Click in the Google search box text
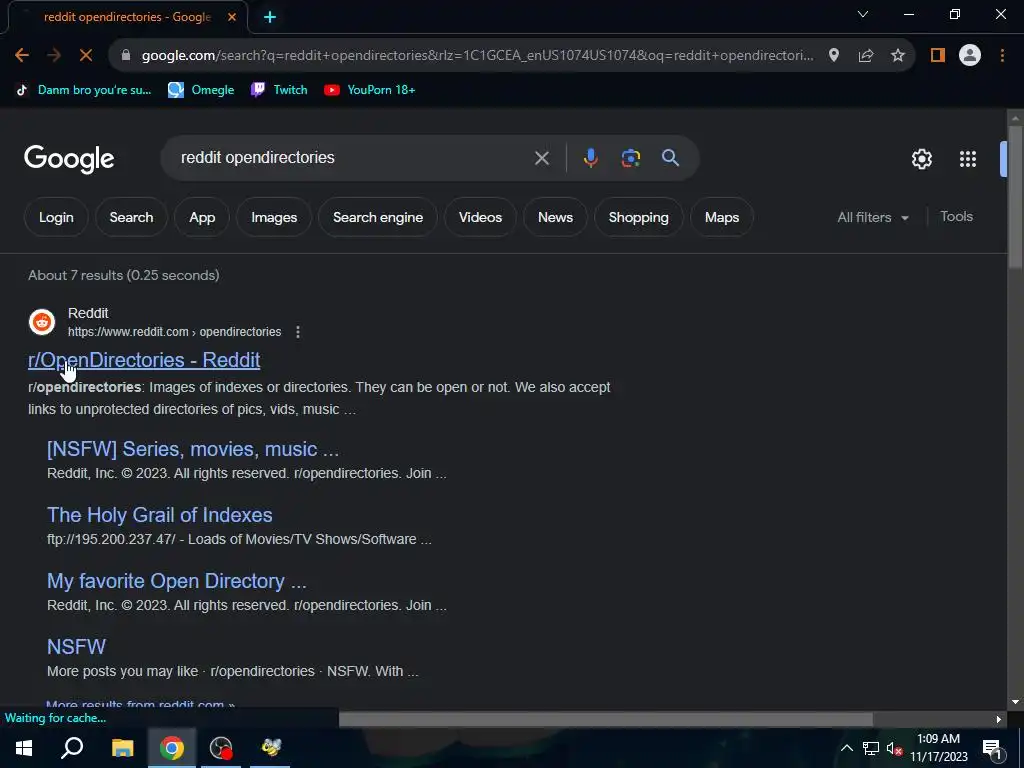This screenshot has width=1024, height=768. click(257, 158)
